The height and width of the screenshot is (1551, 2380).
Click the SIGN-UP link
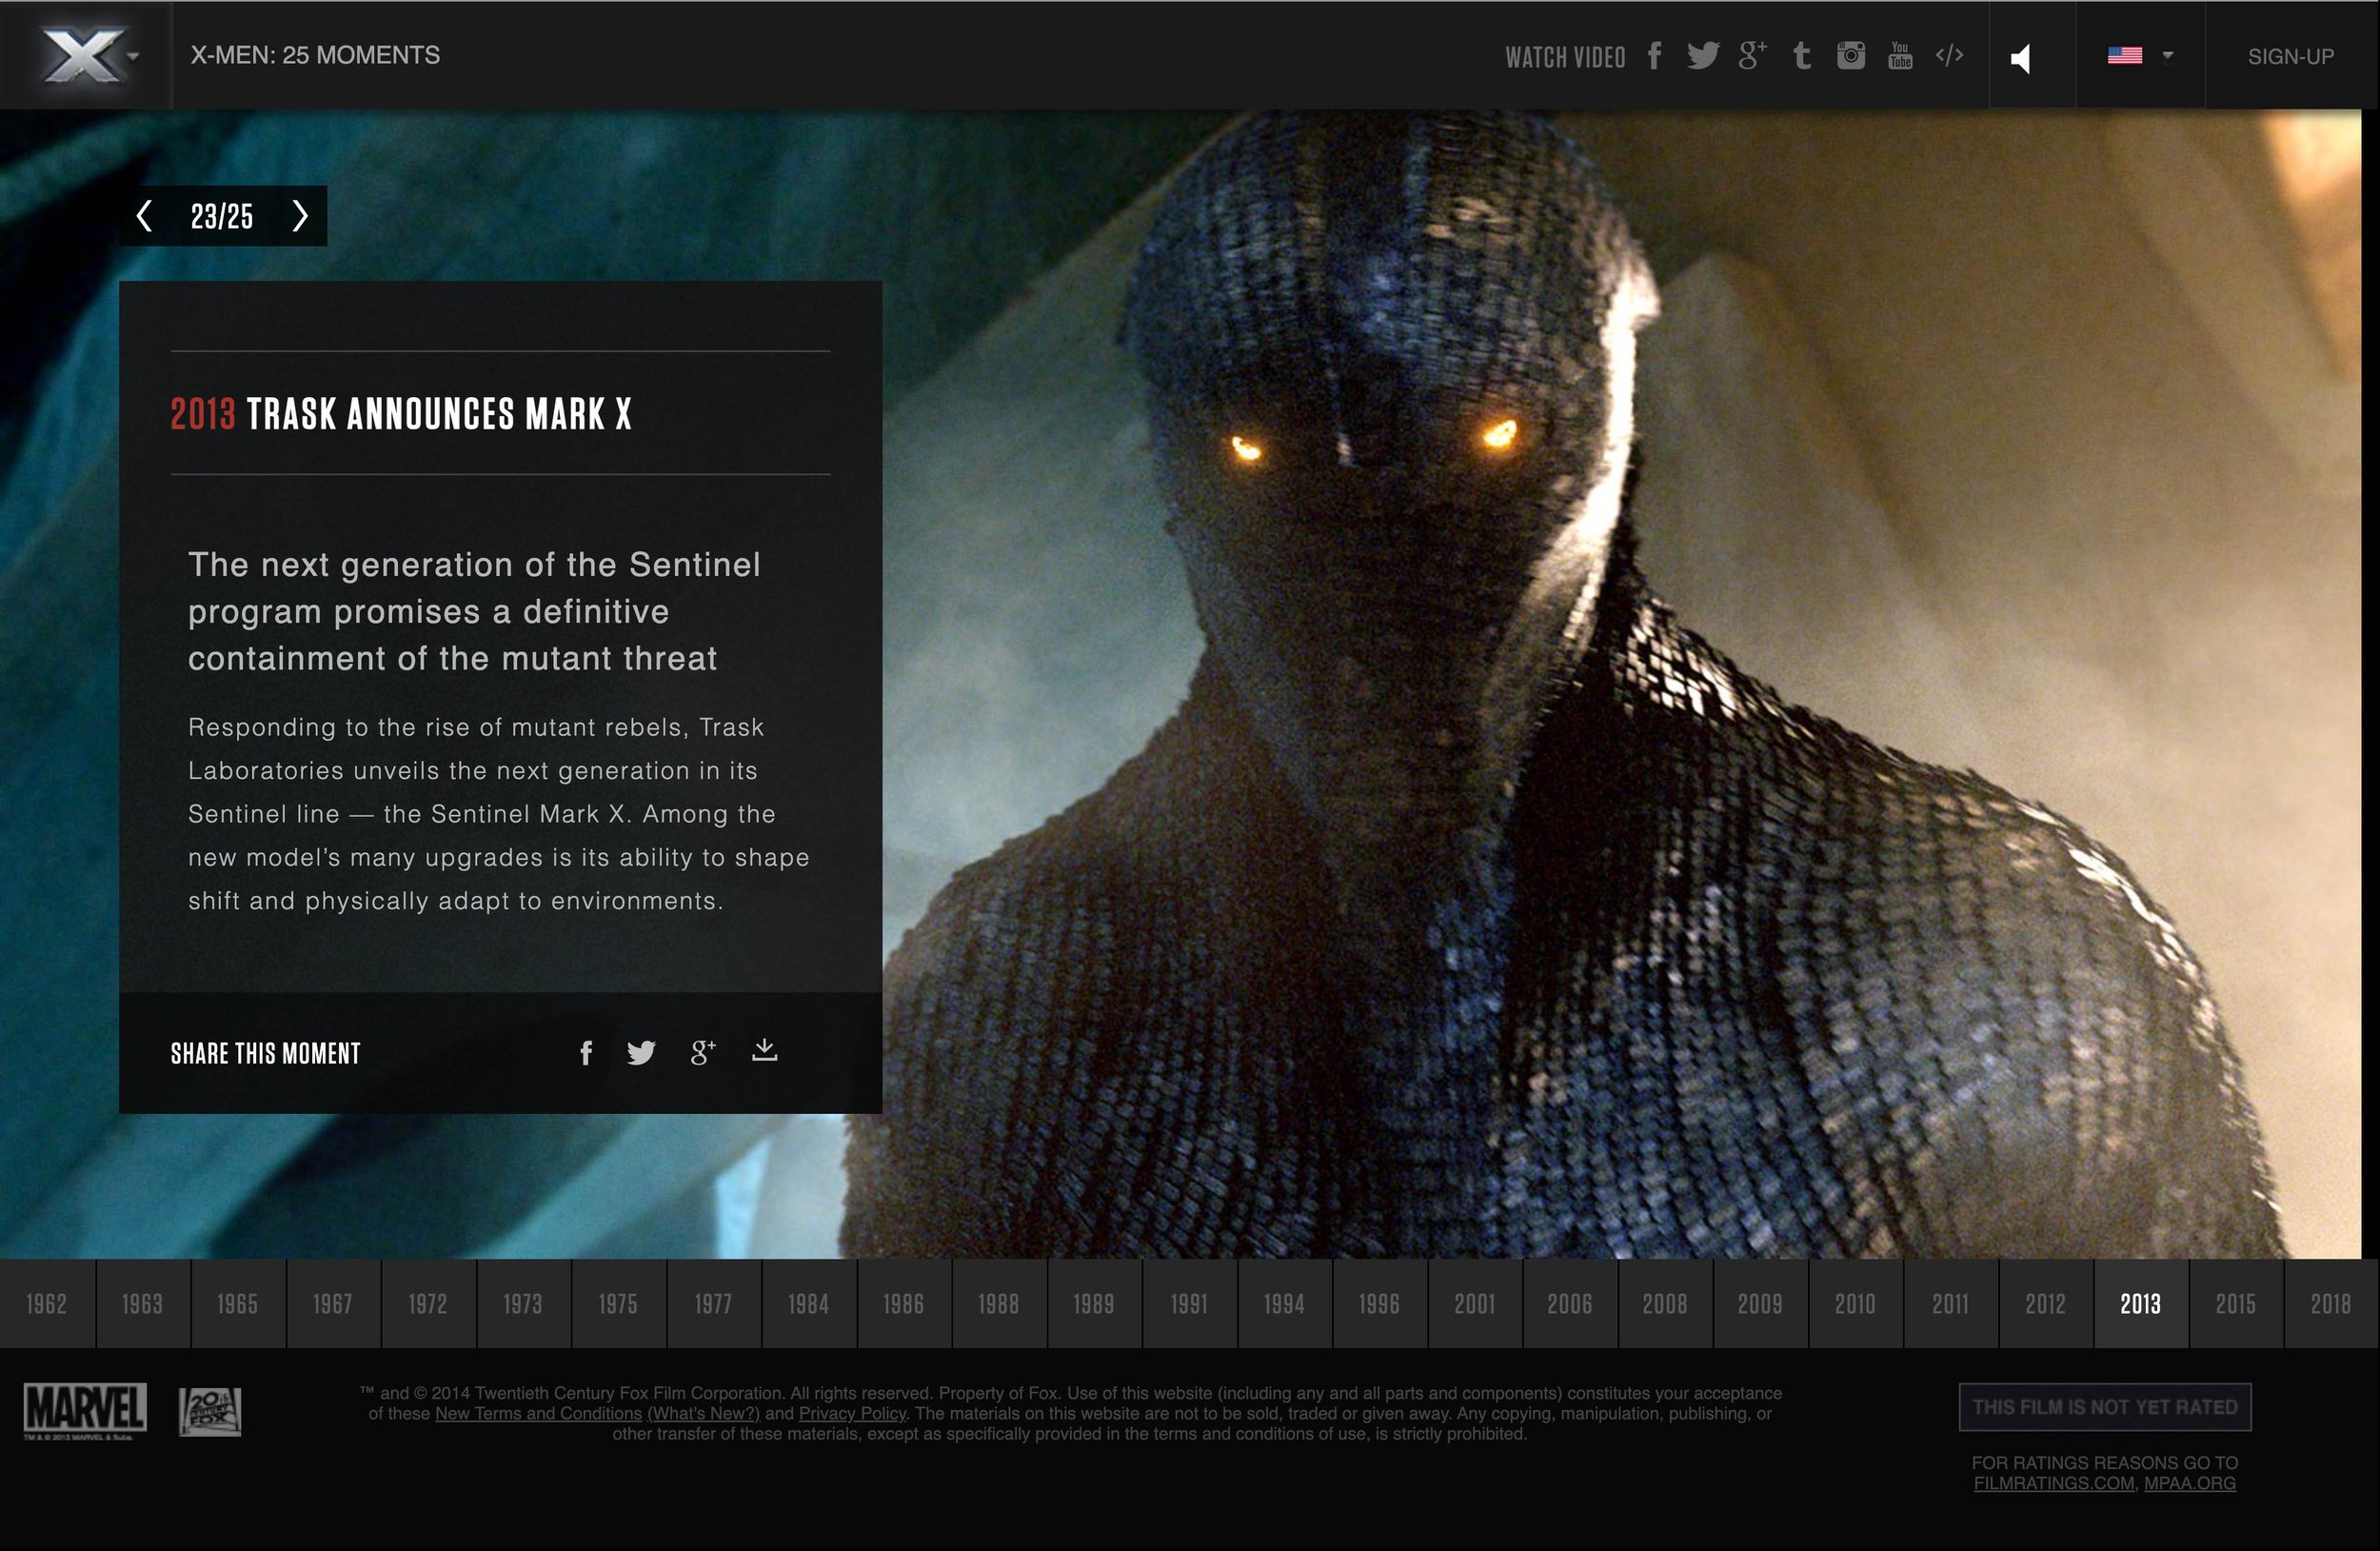click(2291, 57)
